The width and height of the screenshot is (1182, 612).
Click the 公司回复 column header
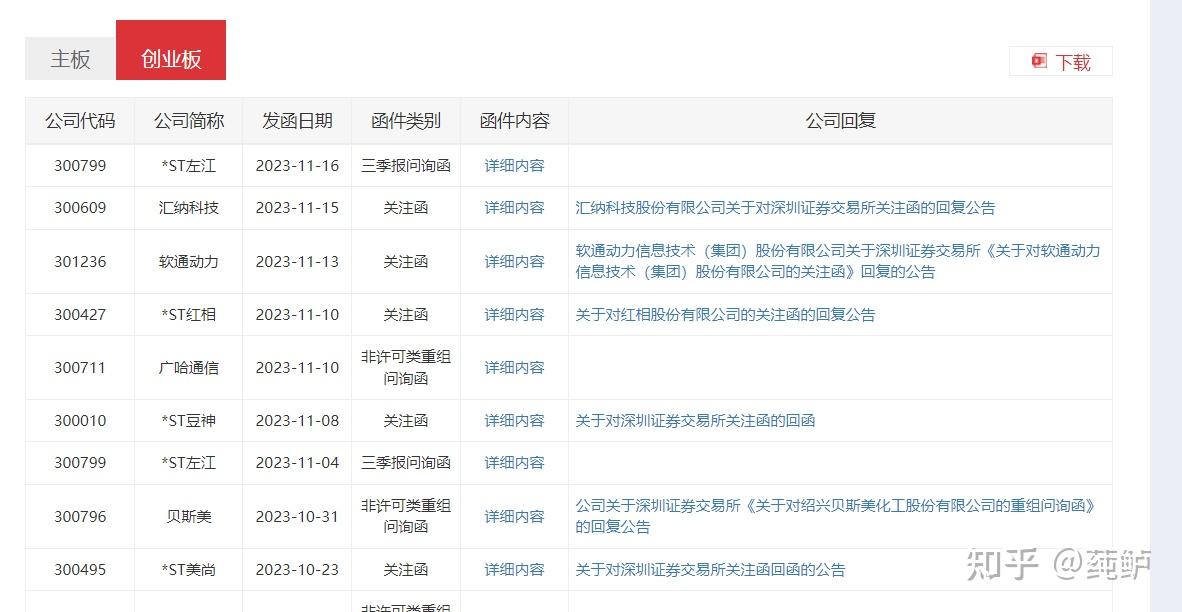point(841,121)
